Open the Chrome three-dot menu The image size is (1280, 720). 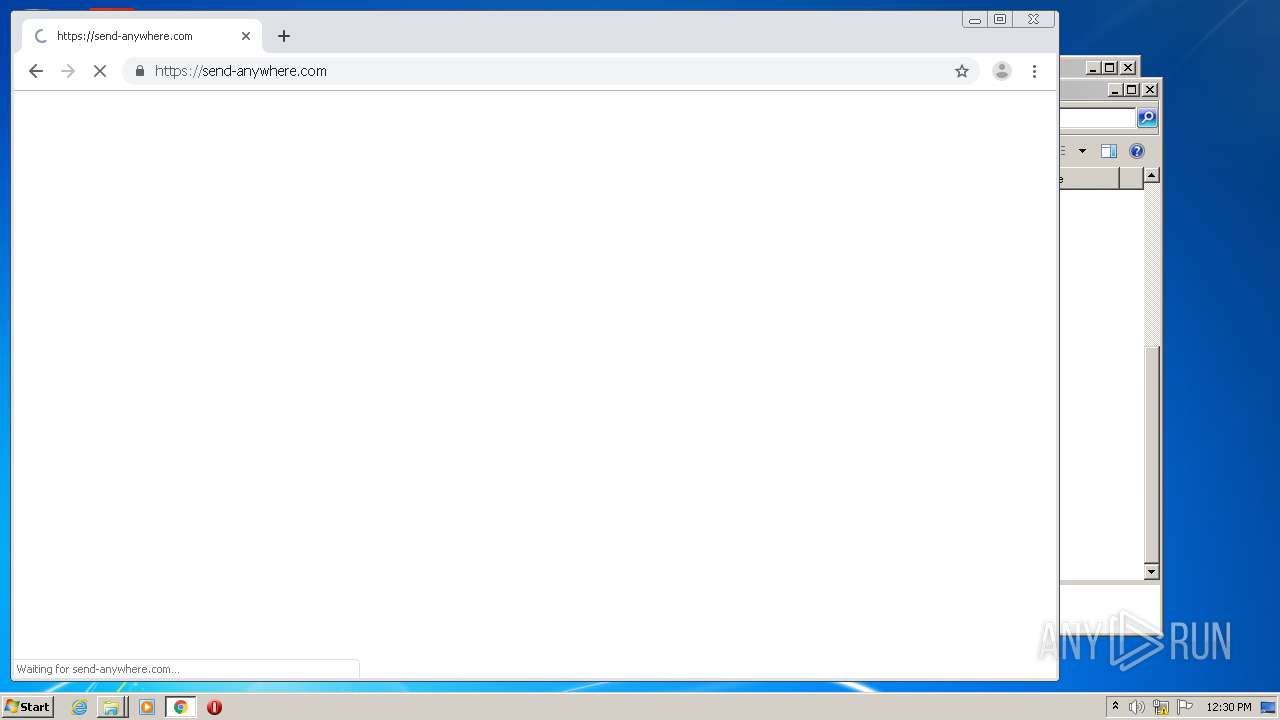[x=1034, y=71]
